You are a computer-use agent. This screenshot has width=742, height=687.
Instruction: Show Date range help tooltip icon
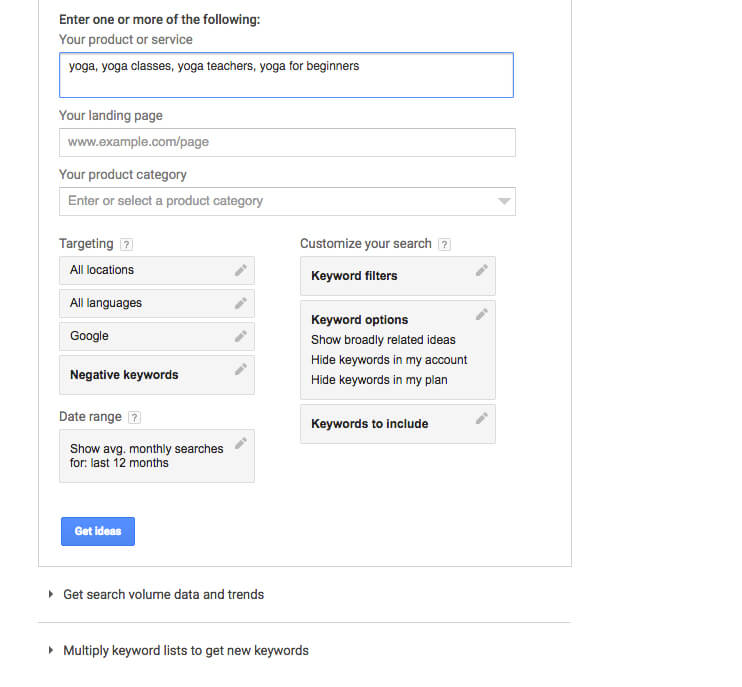pos(134,417)
